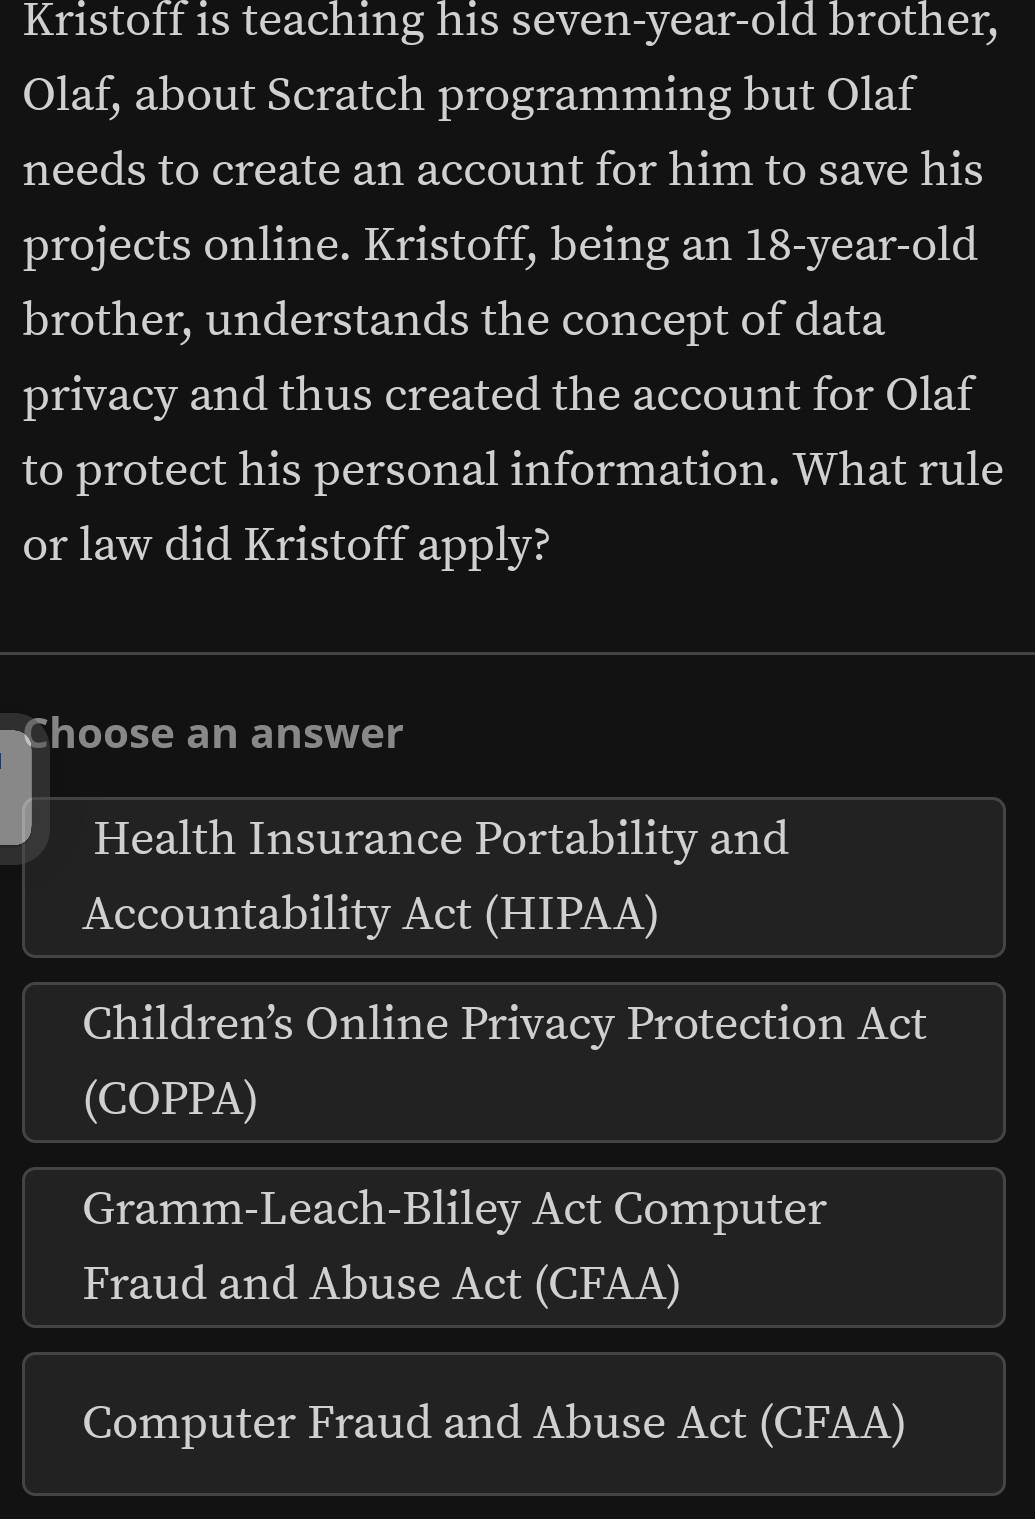Click 'Accountability Act (HIPAA)' text line
This screenshot has width=1035, height=1519.
coord(371,914)
